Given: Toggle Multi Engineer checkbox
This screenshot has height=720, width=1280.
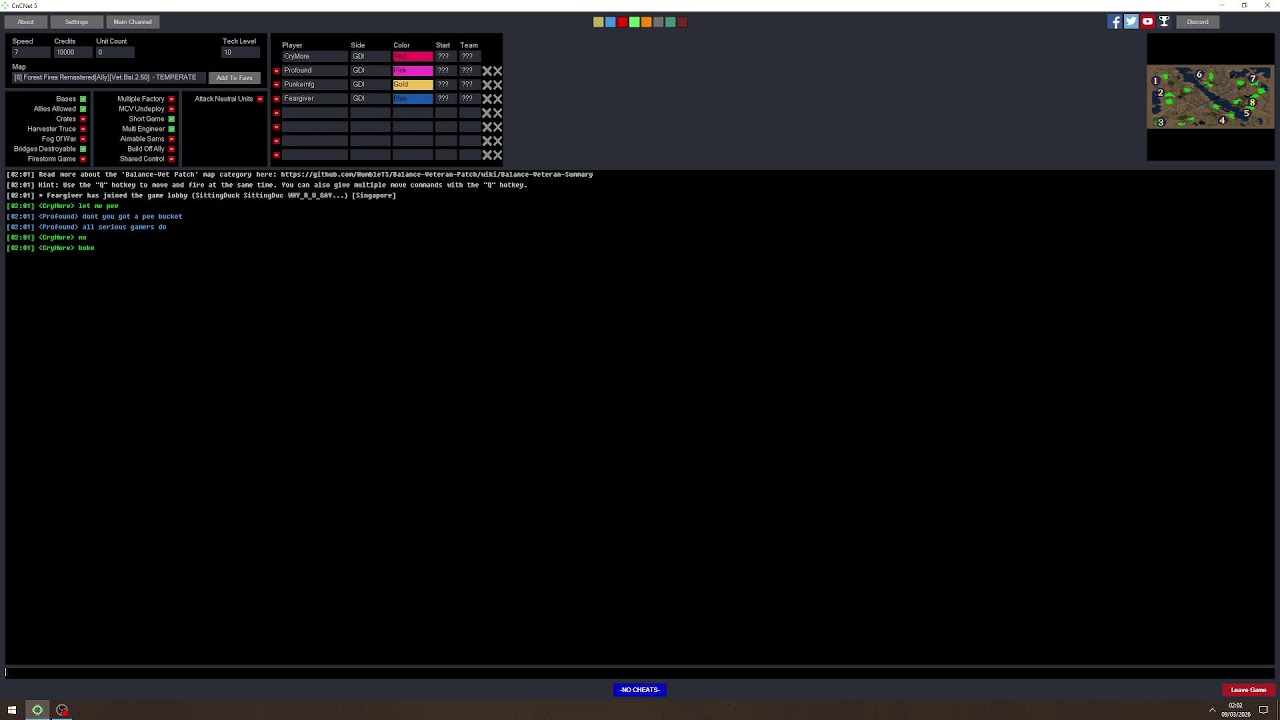Looking at the screenshot, I should click(x=171, y=129).
